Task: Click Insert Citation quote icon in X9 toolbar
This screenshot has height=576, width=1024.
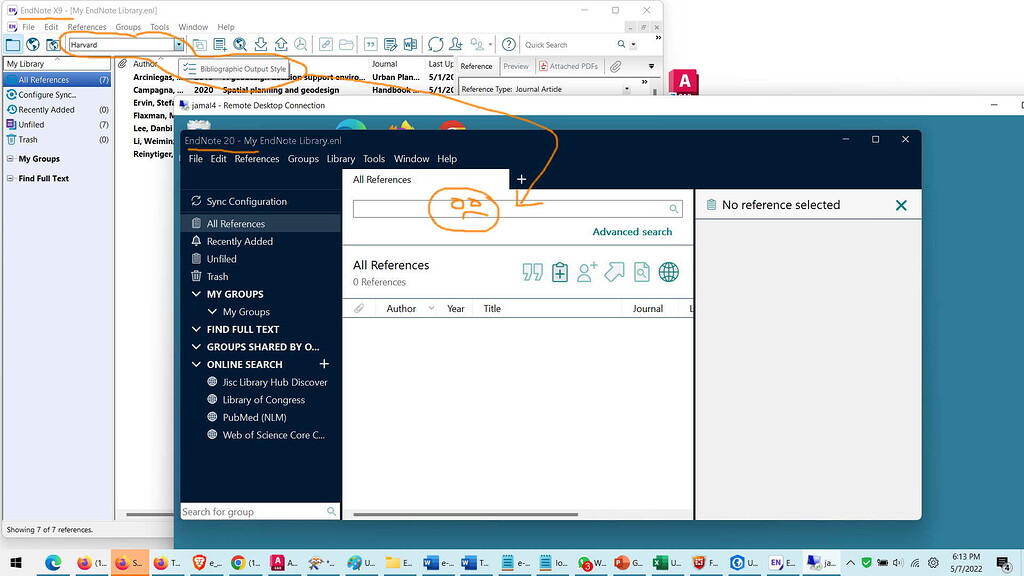Action: pos(370,44)
